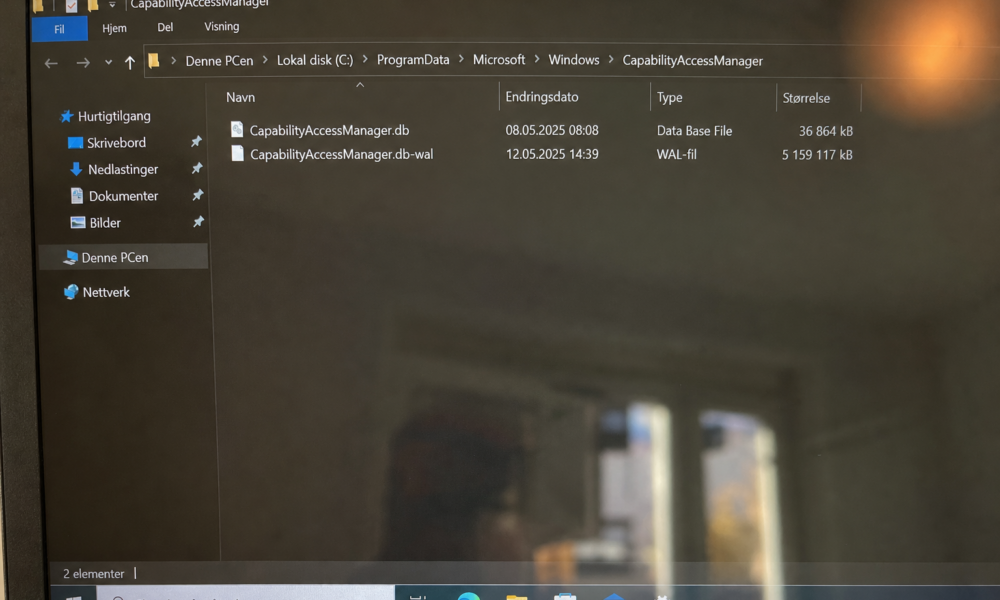Navigate to ProgramData breadcrumb
The width and height of the screenshot is (1000, 600).
point(413,60)
